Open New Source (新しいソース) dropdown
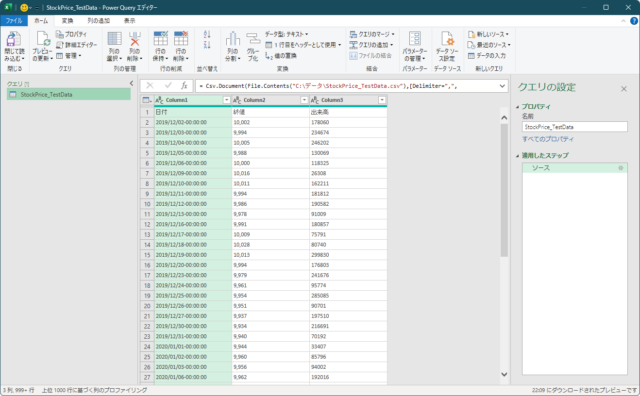The image size is (640, 396). pos(488,34)
